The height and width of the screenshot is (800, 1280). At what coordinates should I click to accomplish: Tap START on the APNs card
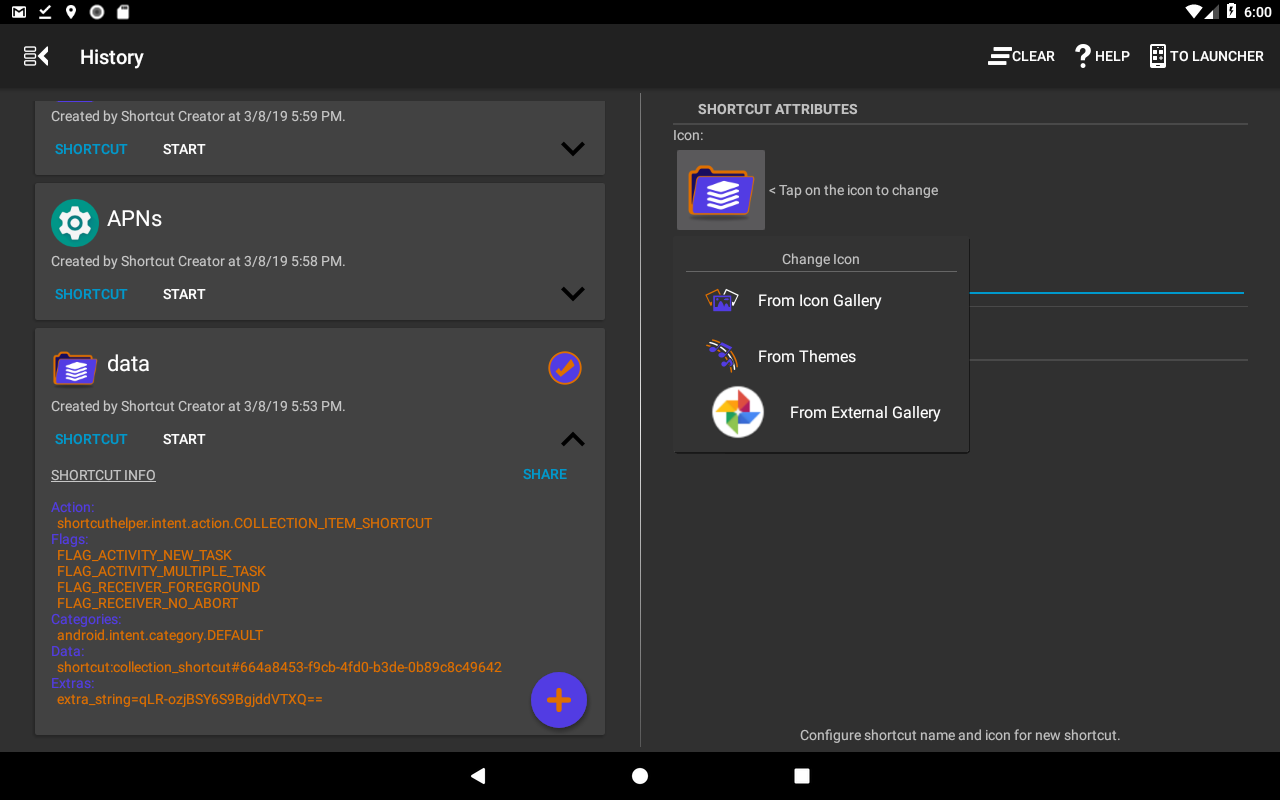click(x=184, y=294)
